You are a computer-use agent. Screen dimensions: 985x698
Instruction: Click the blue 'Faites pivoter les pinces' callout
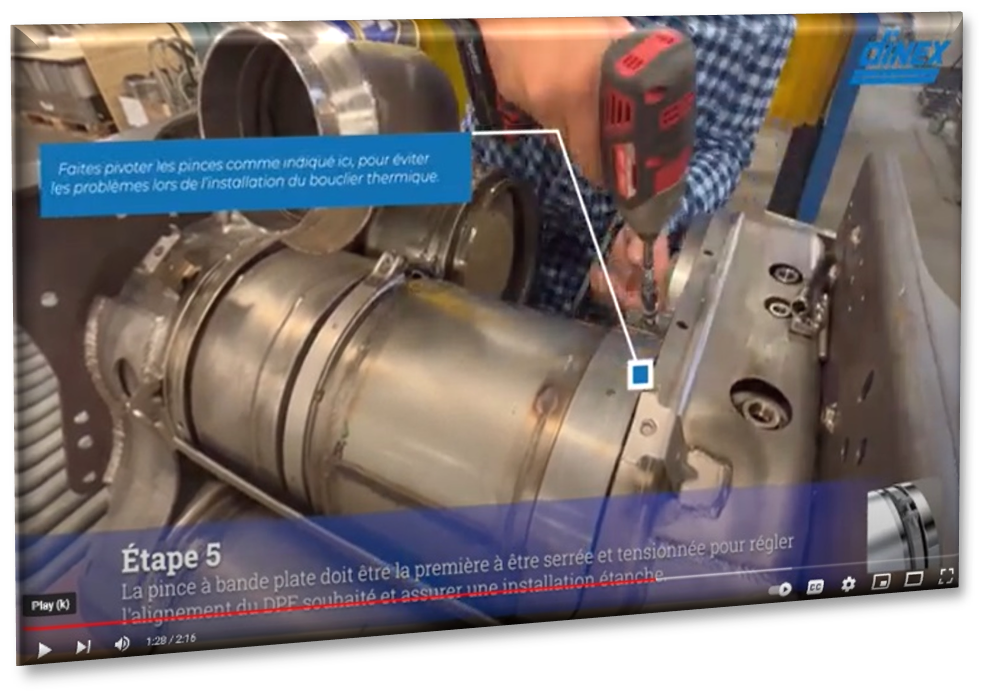click(254, 174)
